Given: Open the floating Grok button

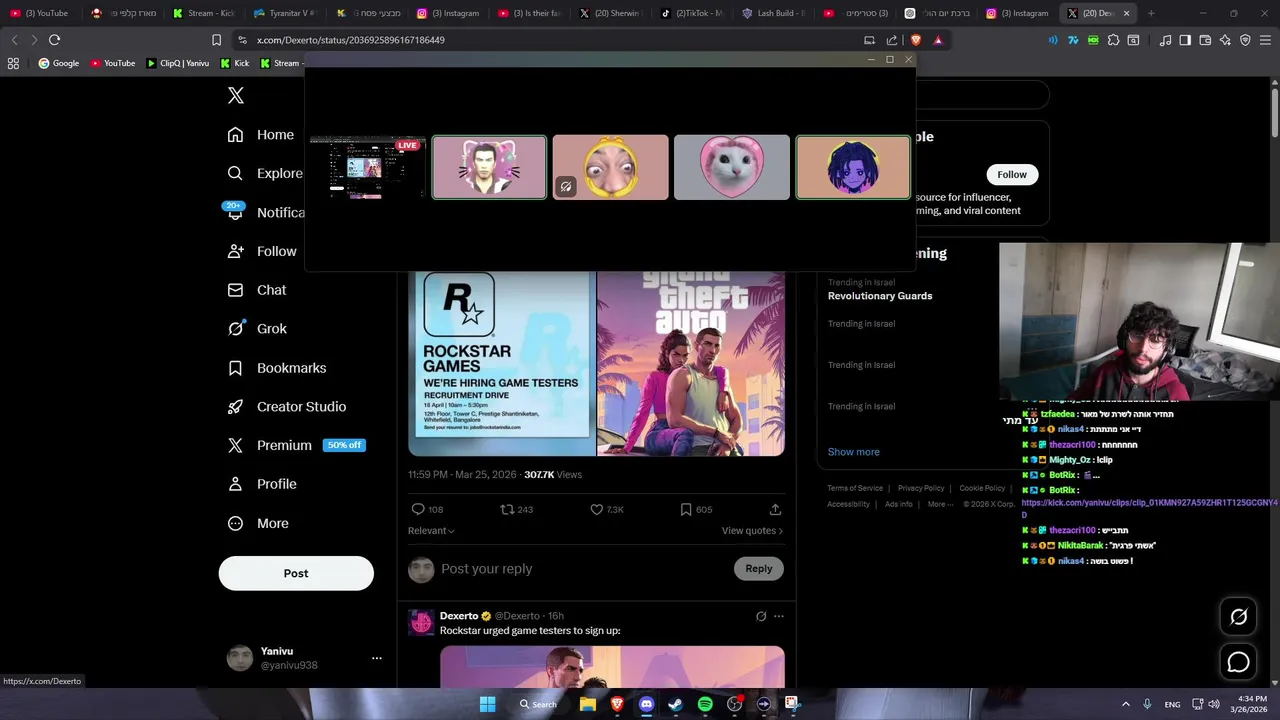Looking at the screenshot, I should pos(1238,617).
